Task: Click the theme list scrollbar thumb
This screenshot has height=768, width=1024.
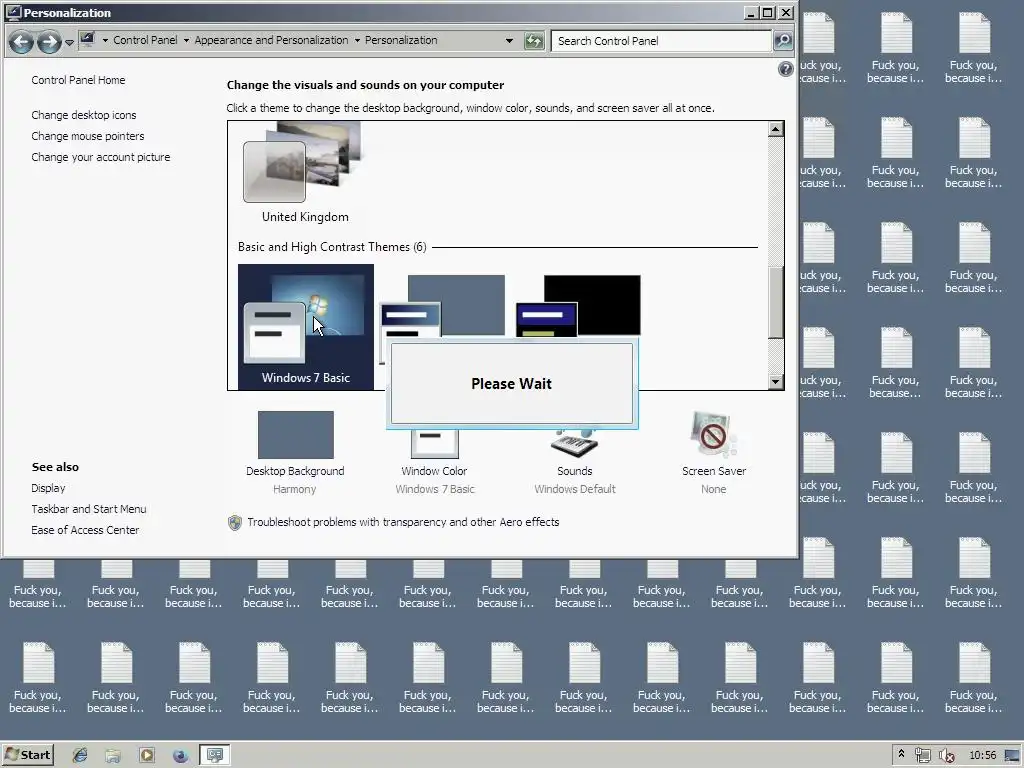Action: [x=776, y=303]
